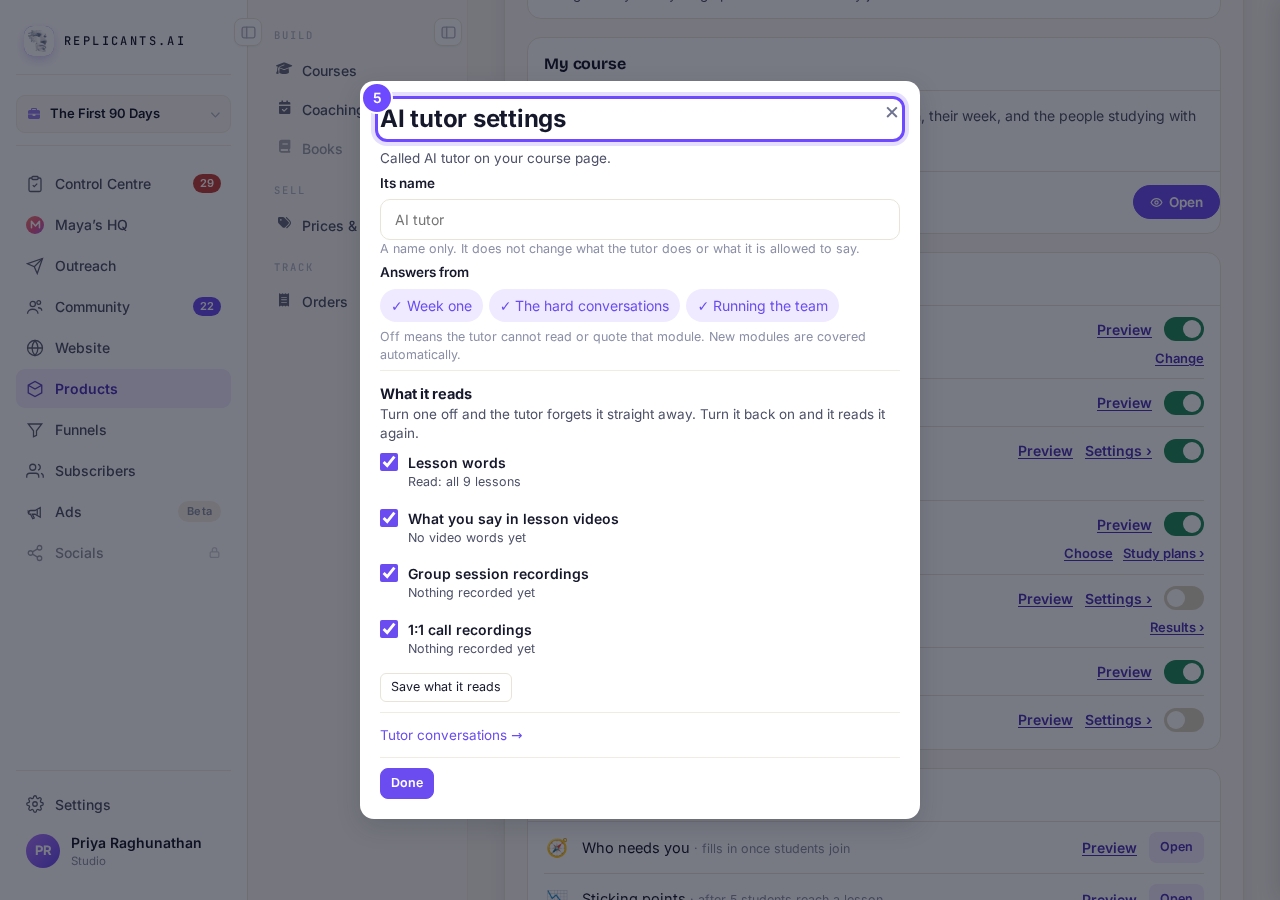Uncheck Group session recordings checkbox
This screenshot has width=1280, height=900.
pyautogui.click(x=389, y=573)
